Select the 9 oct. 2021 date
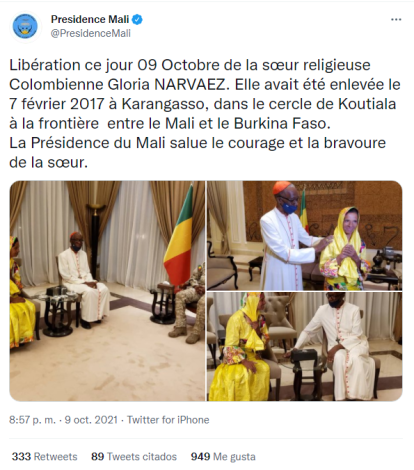 click(91, 420)
